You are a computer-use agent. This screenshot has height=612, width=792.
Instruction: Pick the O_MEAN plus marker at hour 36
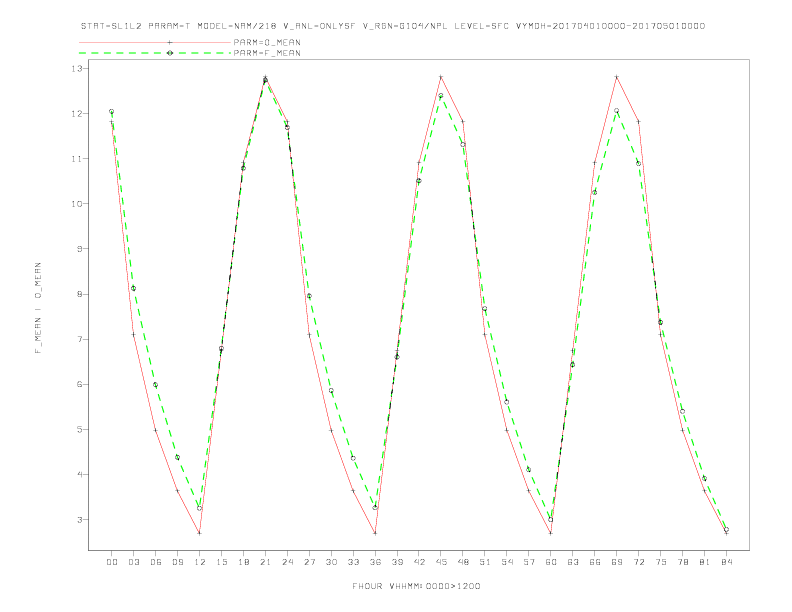(x=375, y=533)
